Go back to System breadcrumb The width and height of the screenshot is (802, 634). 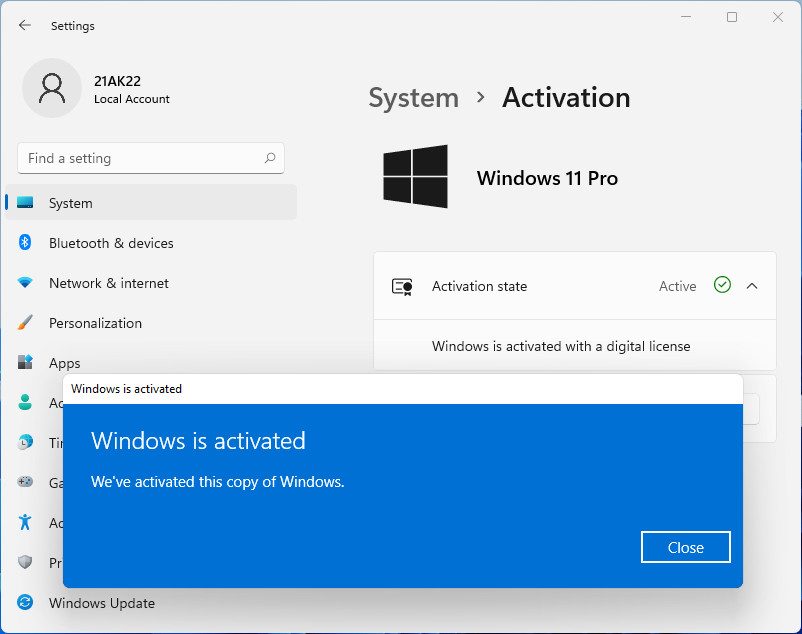[413, 98]
